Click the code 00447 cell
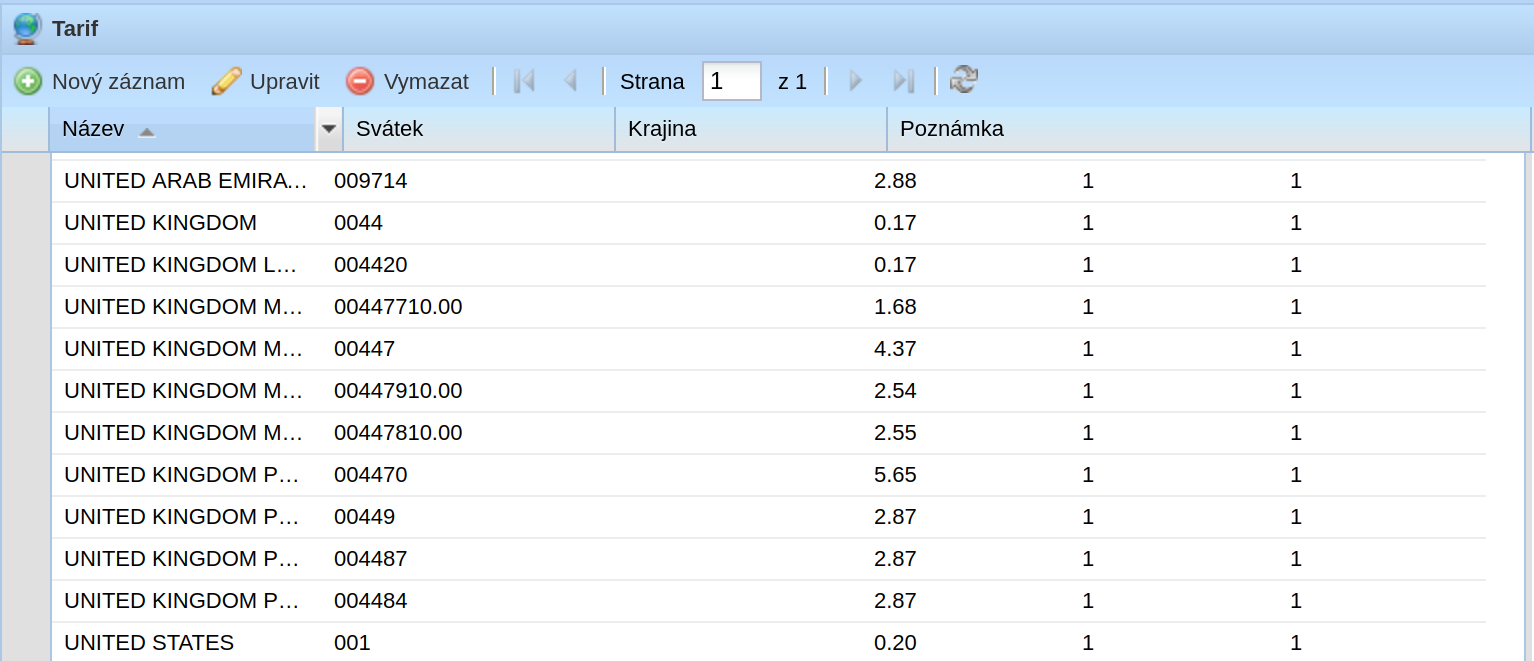This screenshot has height=661, width=1534. tap(365, 349)
